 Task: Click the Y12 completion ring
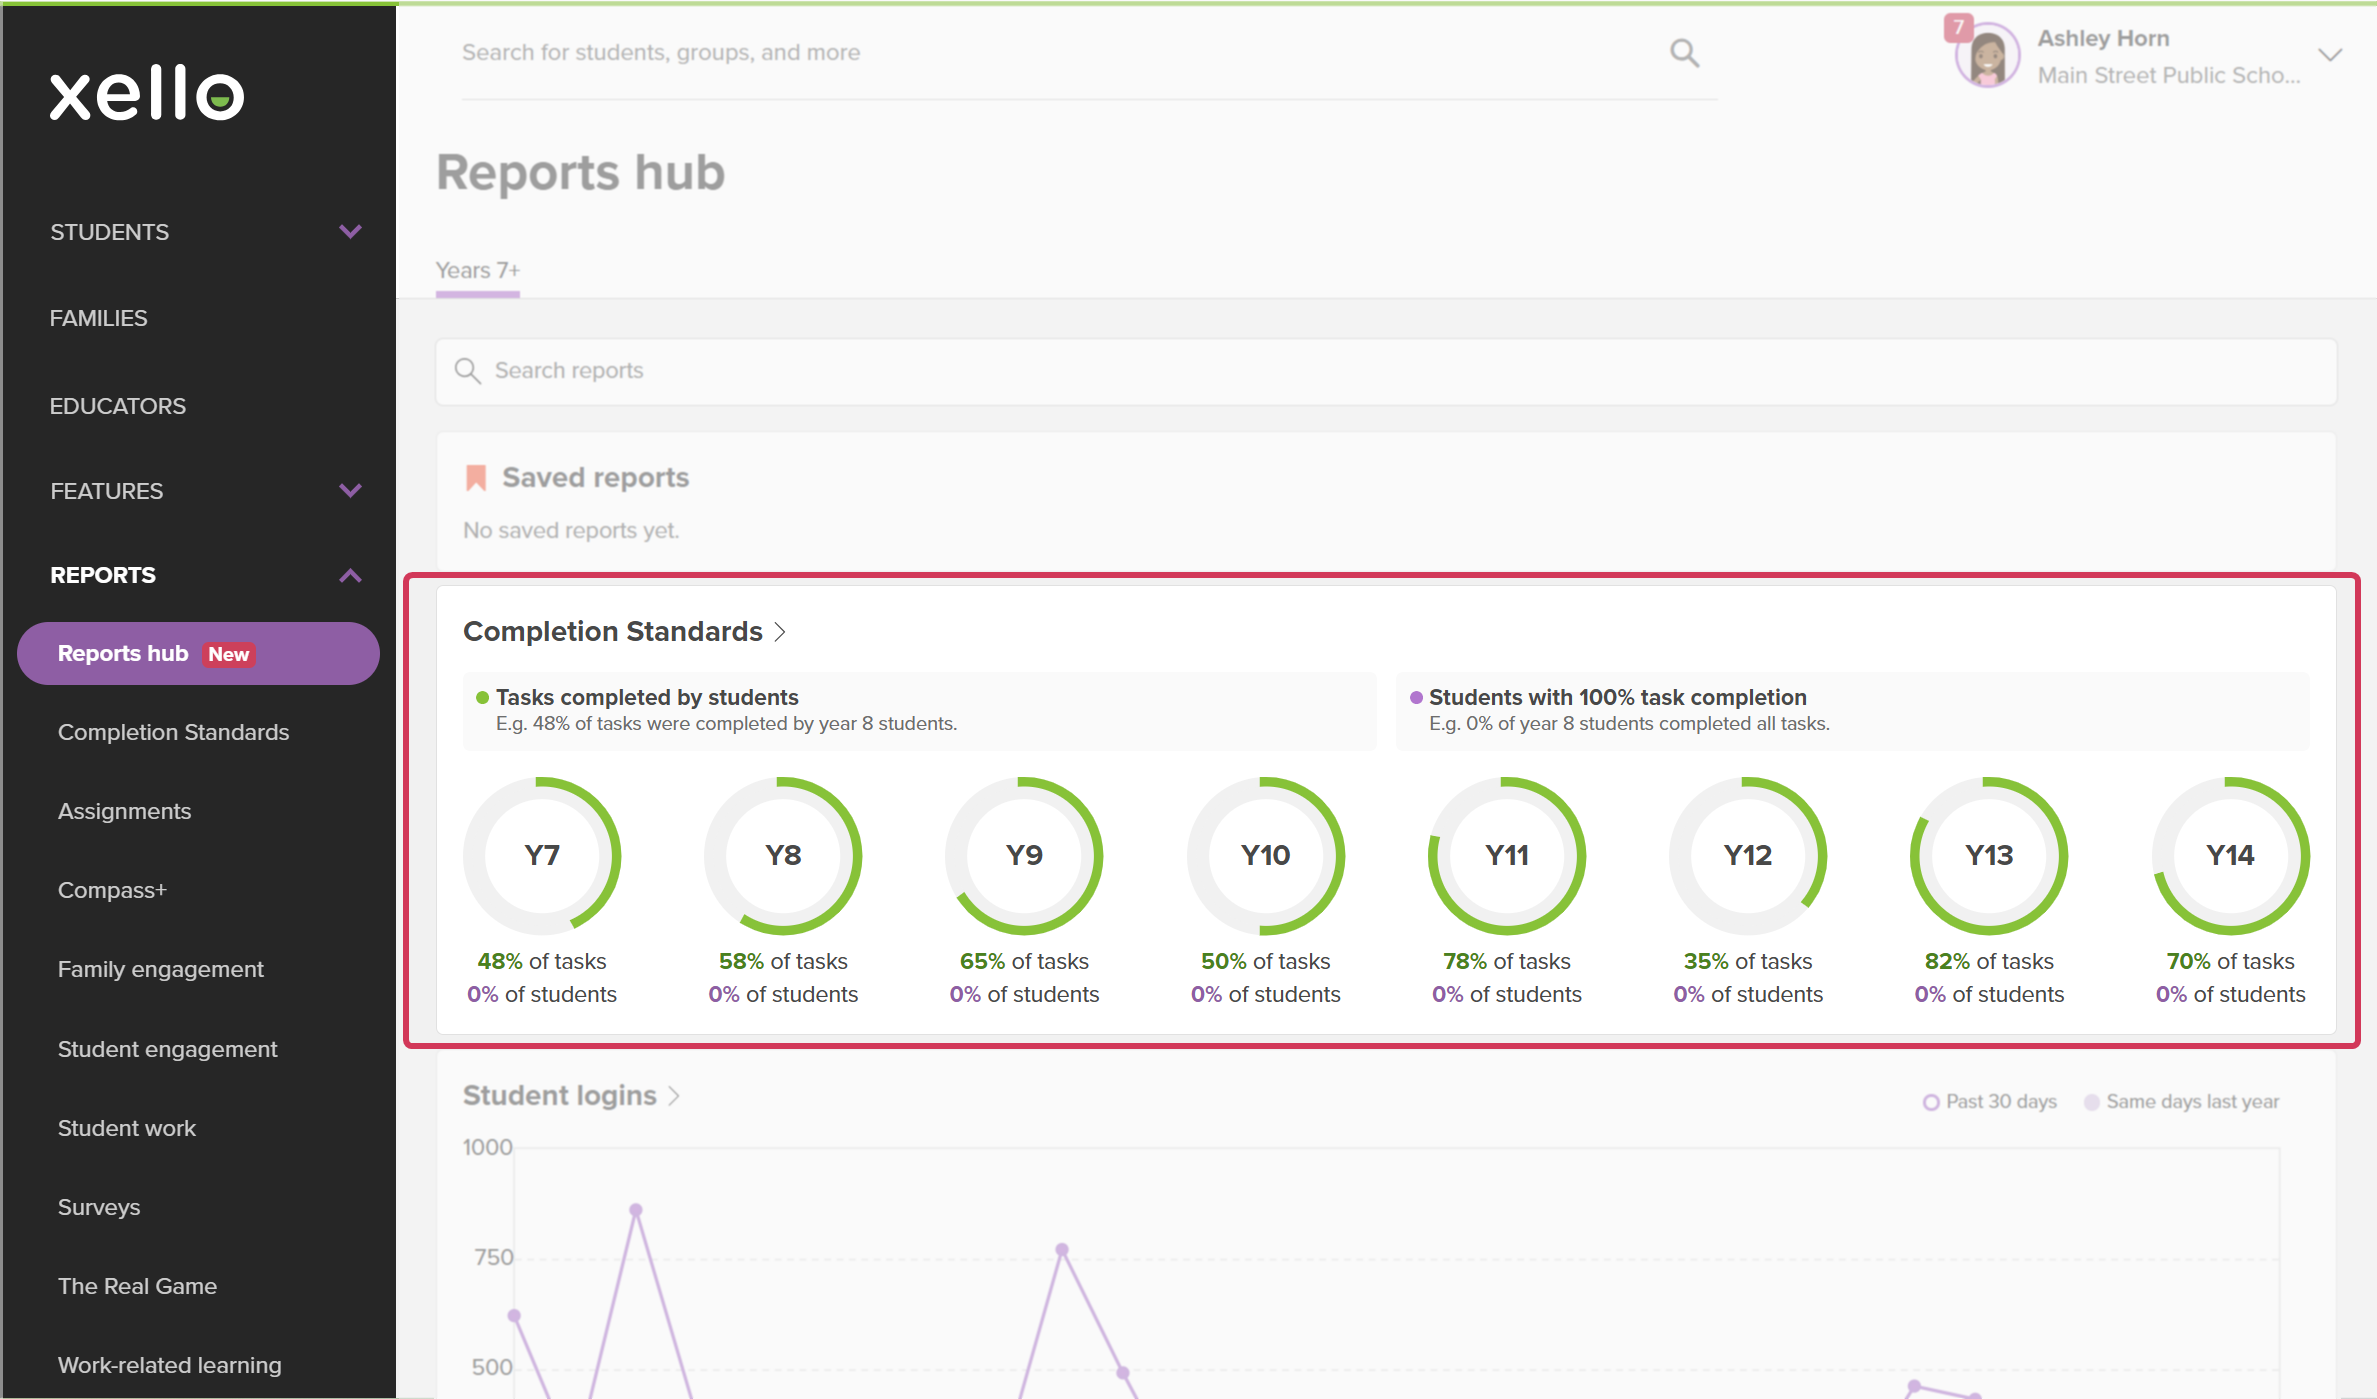[x=1748, y=856]
